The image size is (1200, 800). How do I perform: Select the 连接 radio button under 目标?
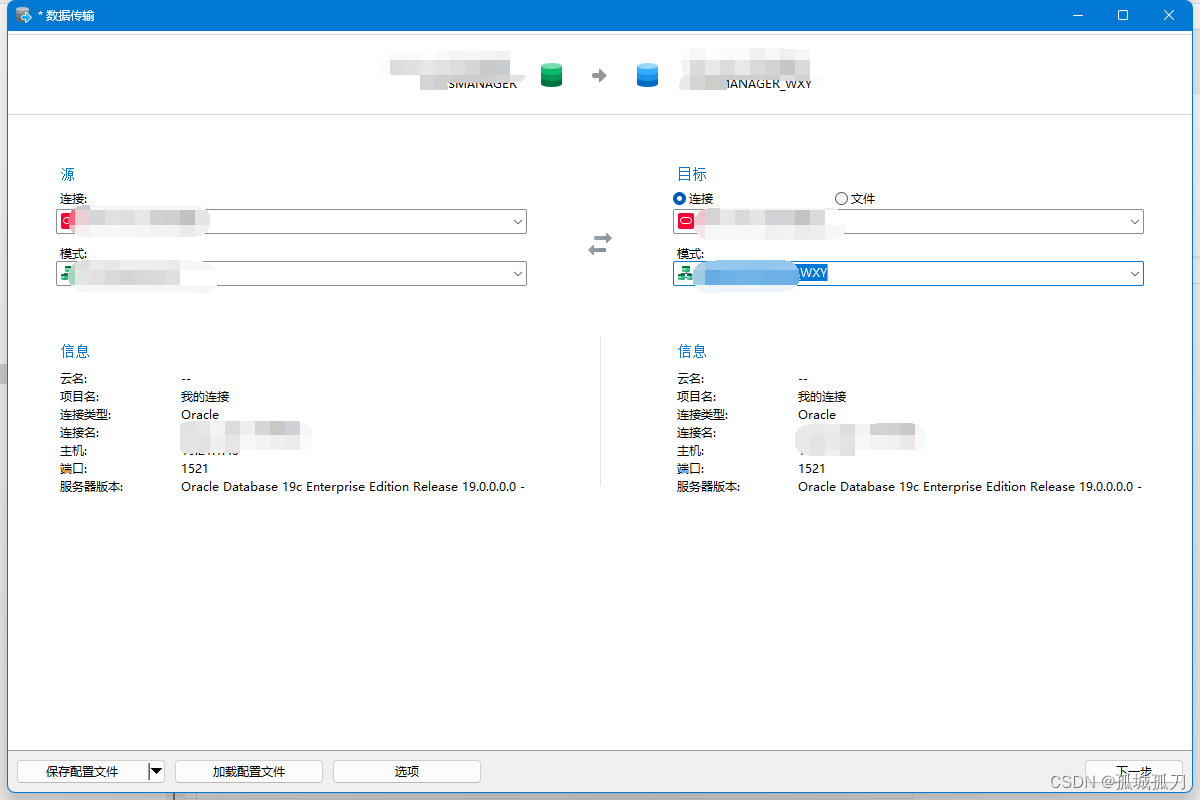(679, 198)
